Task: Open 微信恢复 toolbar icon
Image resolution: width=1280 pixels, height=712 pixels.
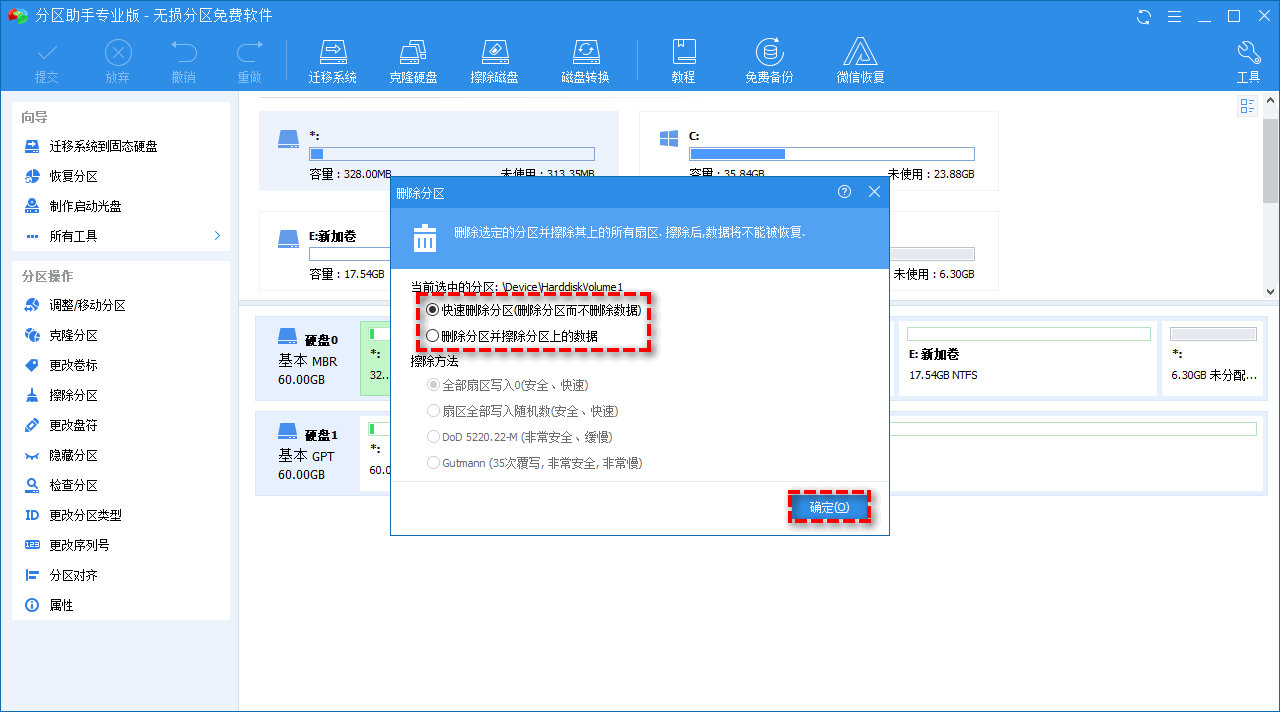Action: pyautogui.click(x=861, y=62)
